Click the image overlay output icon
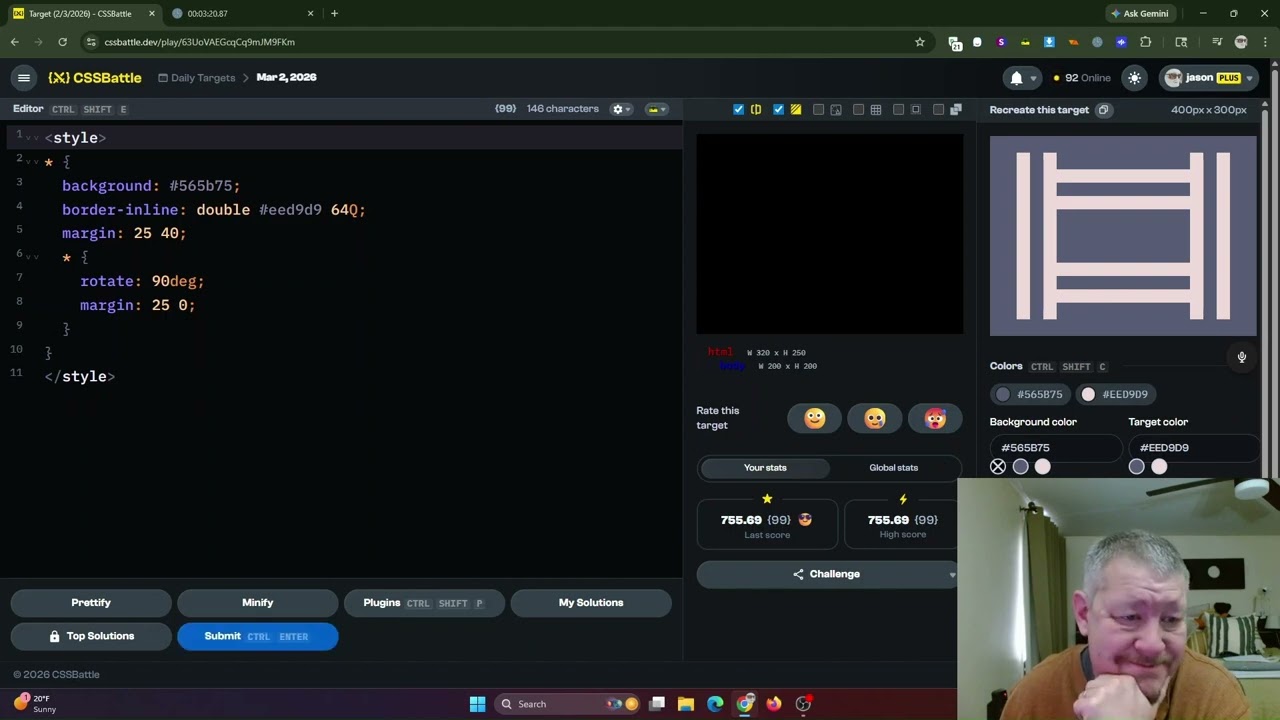The image size is (1280, 720). [836, 110]
